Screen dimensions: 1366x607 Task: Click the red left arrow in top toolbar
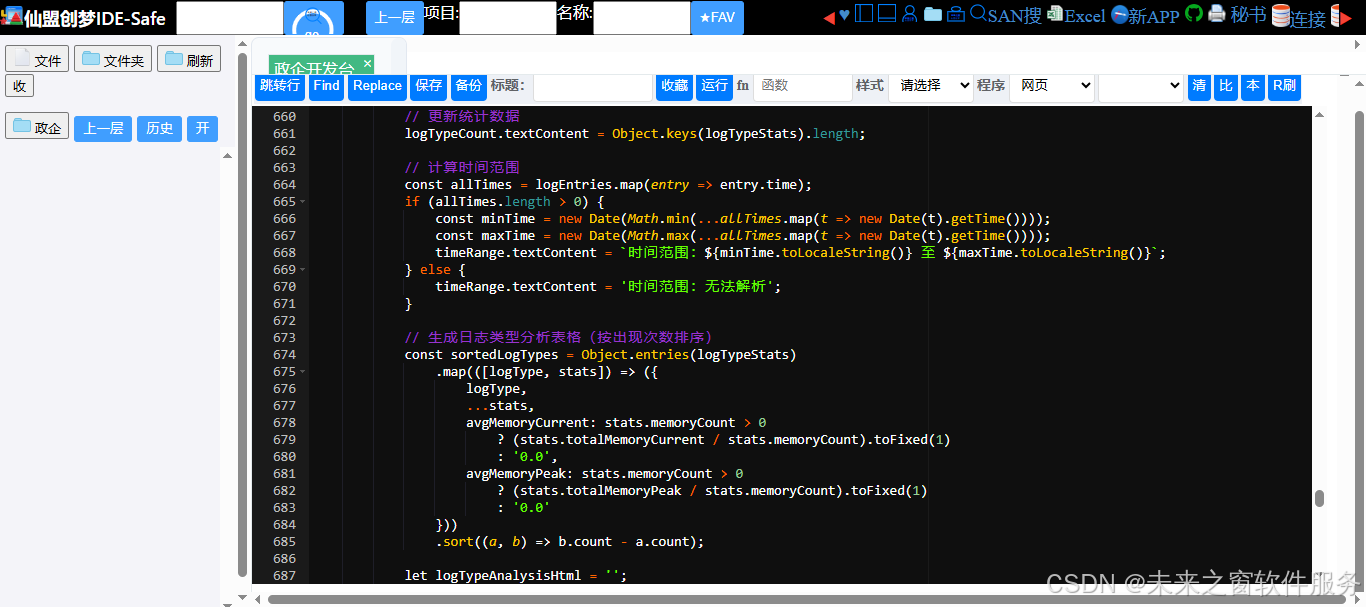(x=828, y=16)
